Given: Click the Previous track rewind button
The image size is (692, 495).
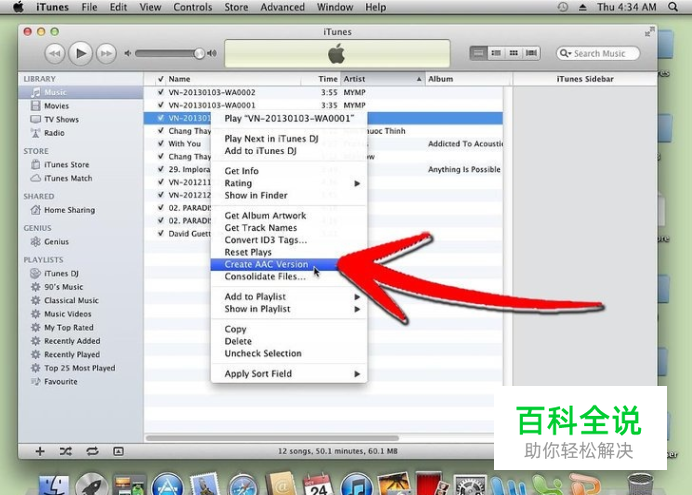Looking at the screenshot, I should coord(55,53).
